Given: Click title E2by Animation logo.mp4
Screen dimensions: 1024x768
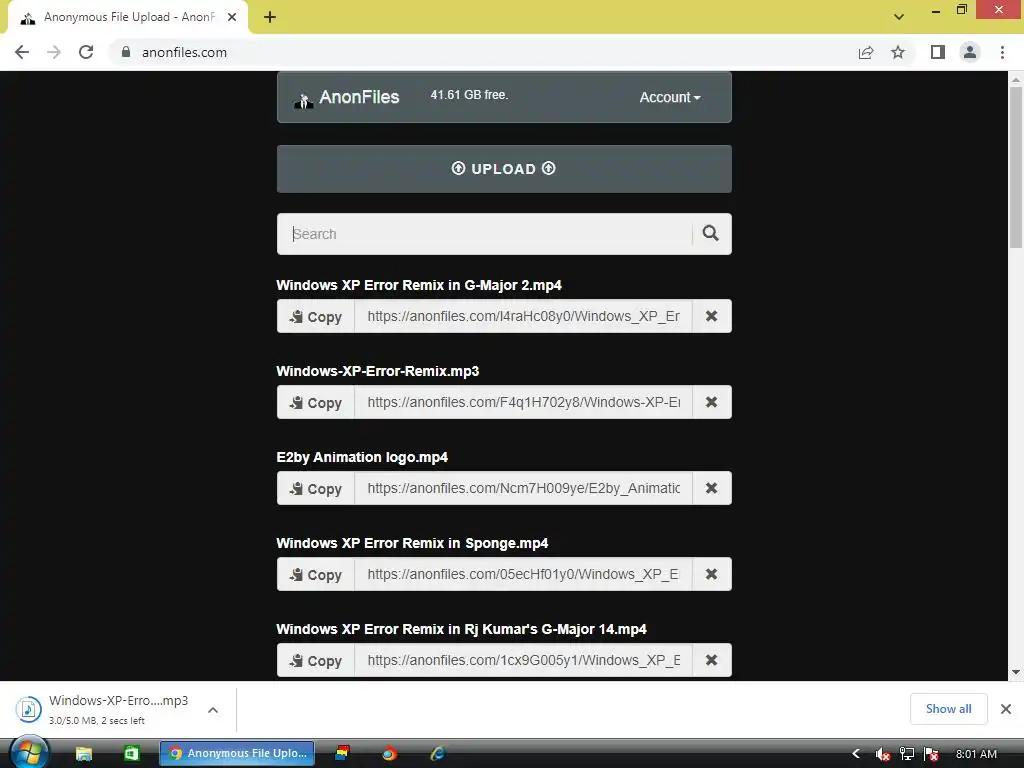Looking at the screenshot, I should tap(362, 457).
